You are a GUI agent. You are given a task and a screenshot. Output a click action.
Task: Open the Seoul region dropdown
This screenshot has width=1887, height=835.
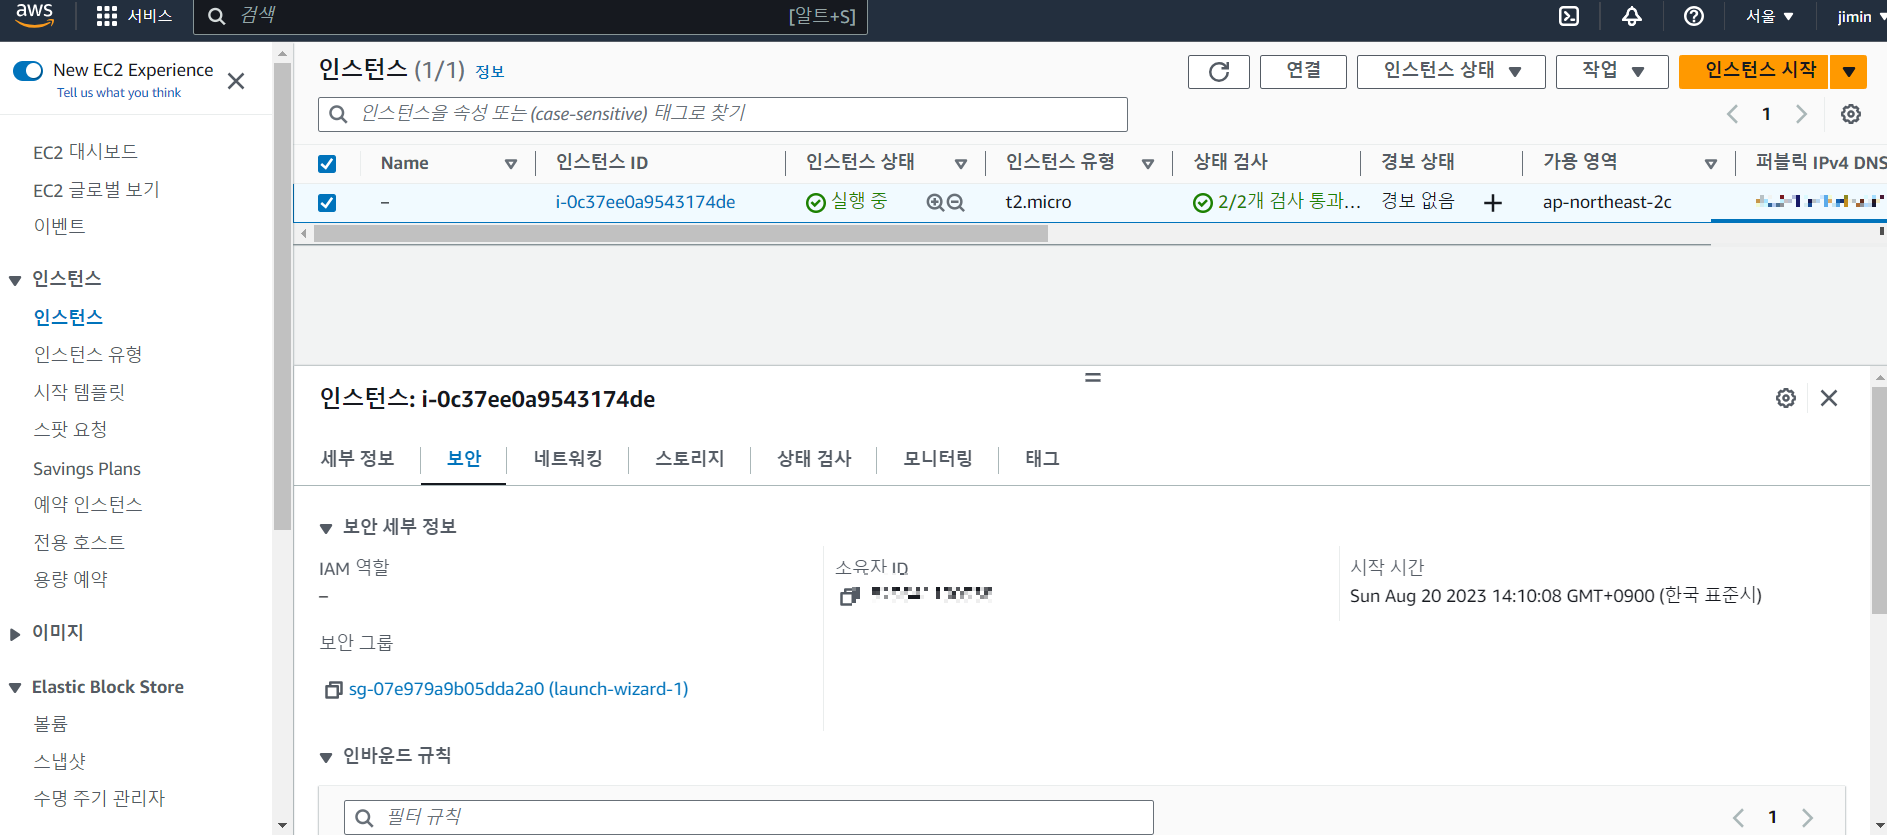point(1769,16)
